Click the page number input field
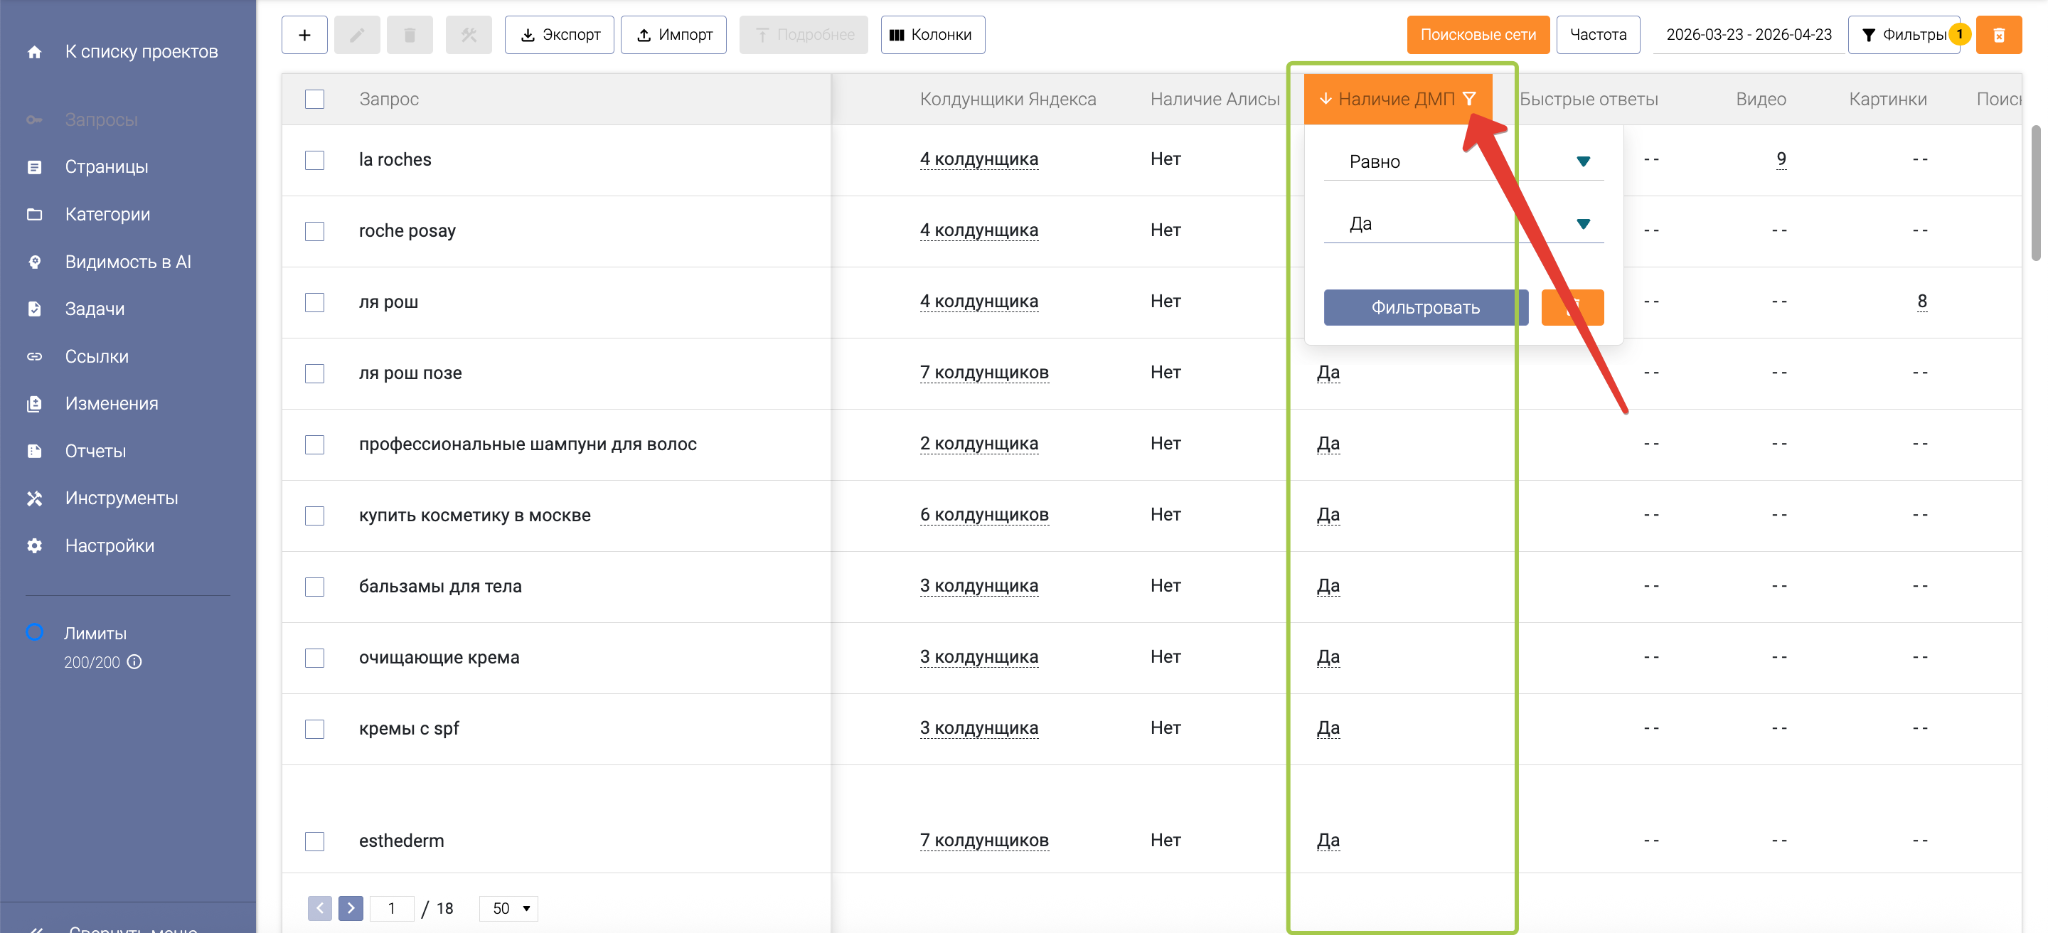 pos(392,908)
